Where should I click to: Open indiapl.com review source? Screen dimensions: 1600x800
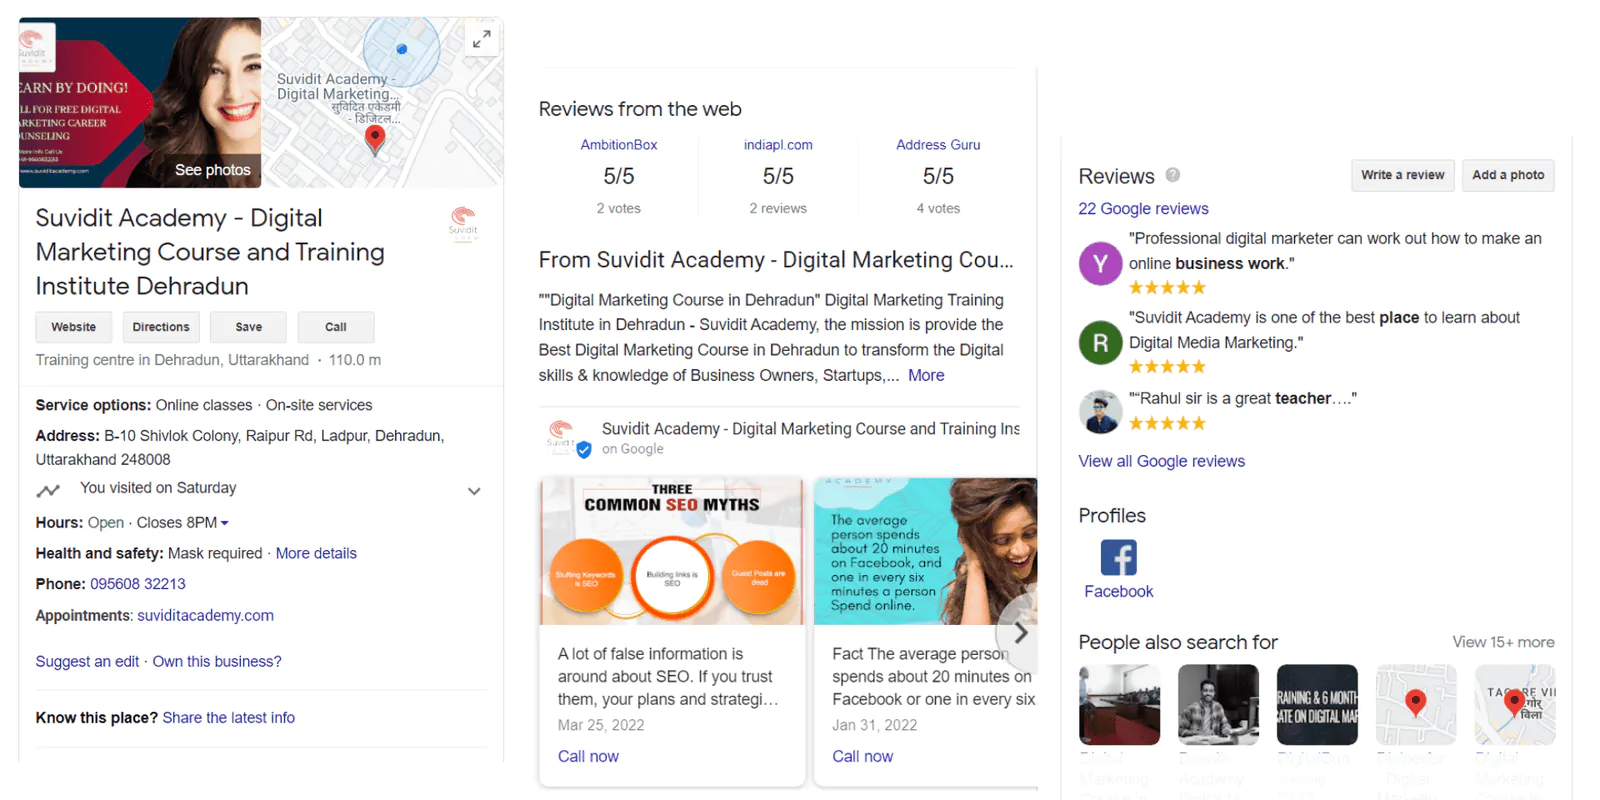coord(778,145)
